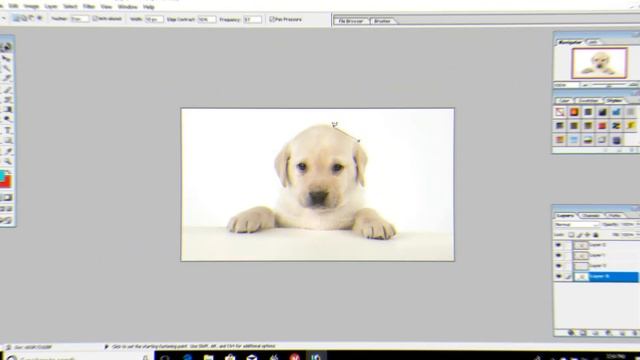Switch to the Paths tab
The width and height of the screenshot is (640, 360).
tap(615, 216)
